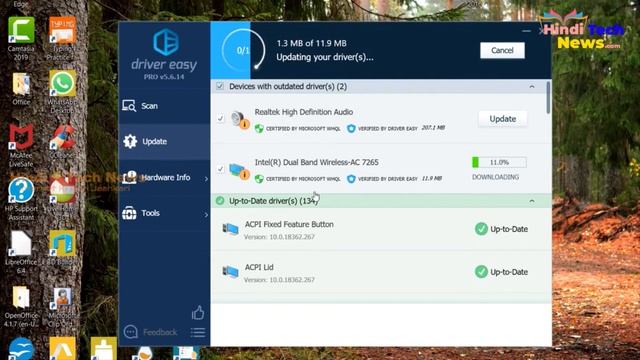Viewport: 640px width, 360px height.
Task: Open the Office folder on desktop
Action: click(21, 90)
